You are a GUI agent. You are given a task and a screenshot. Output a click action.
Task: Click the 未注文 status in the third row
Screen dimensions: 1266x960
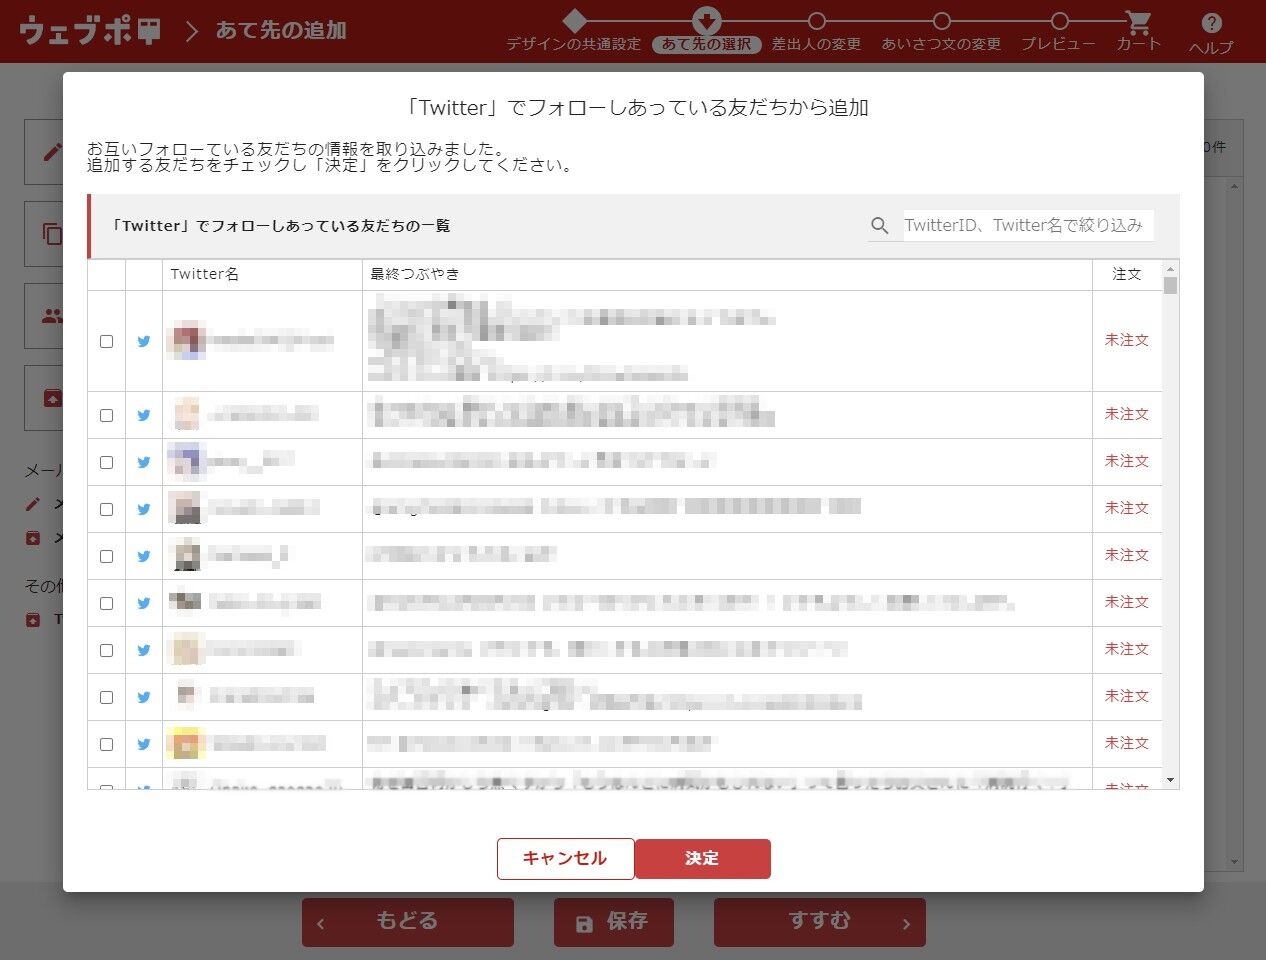pyautogui.click(x=1127, y=461)
